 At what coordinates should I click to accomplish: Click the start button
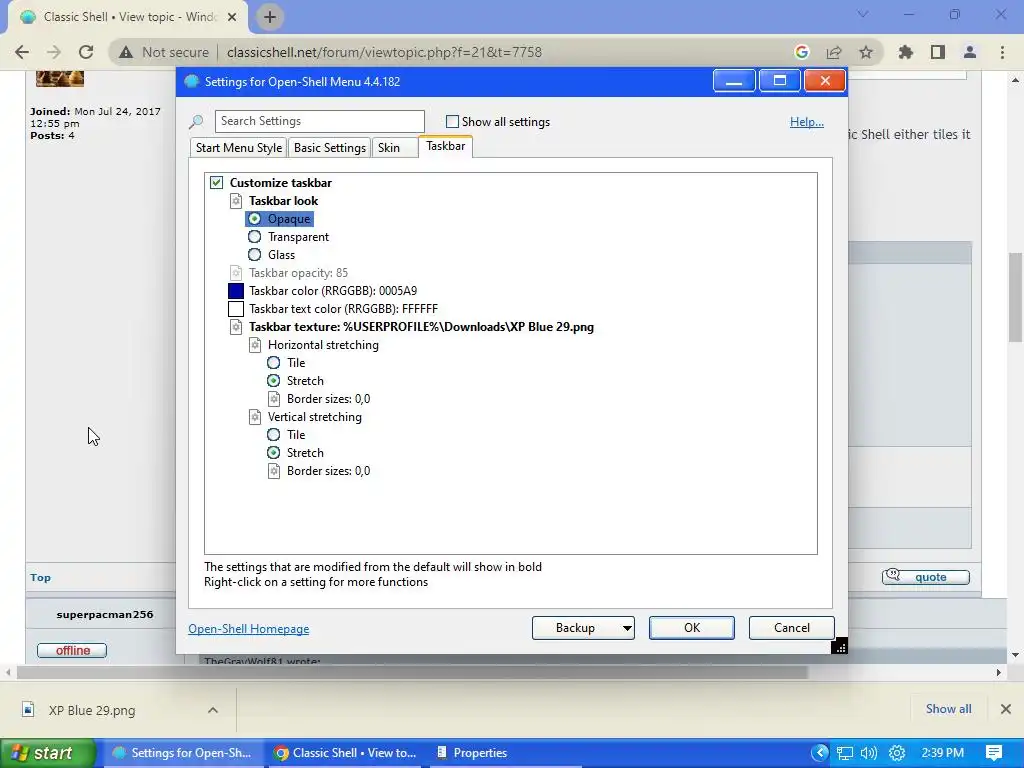47,753
